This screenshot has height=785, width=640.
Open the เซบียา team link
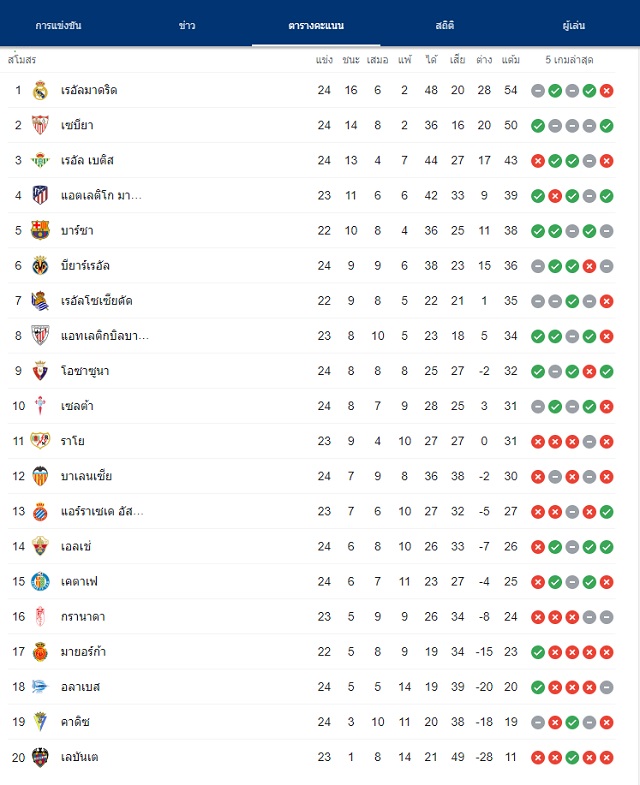pos(77,125)
